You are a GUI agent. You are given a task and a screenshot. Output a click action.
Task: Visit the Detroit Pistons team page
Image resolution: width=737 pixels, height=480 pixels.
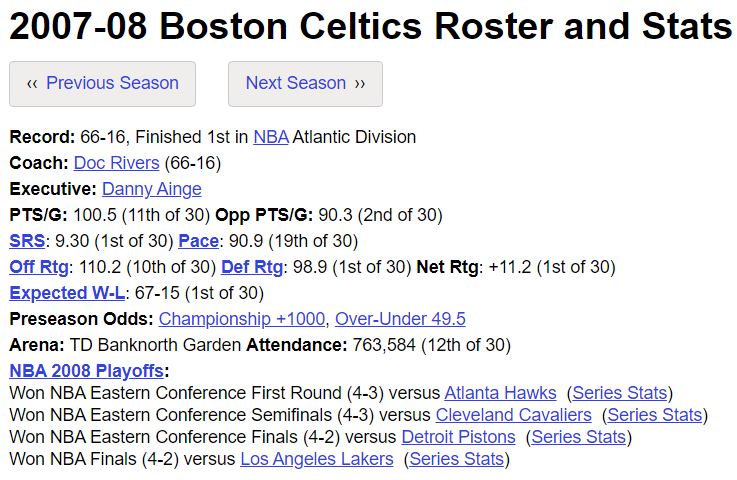pyautogui.click(x=458, y=437)
